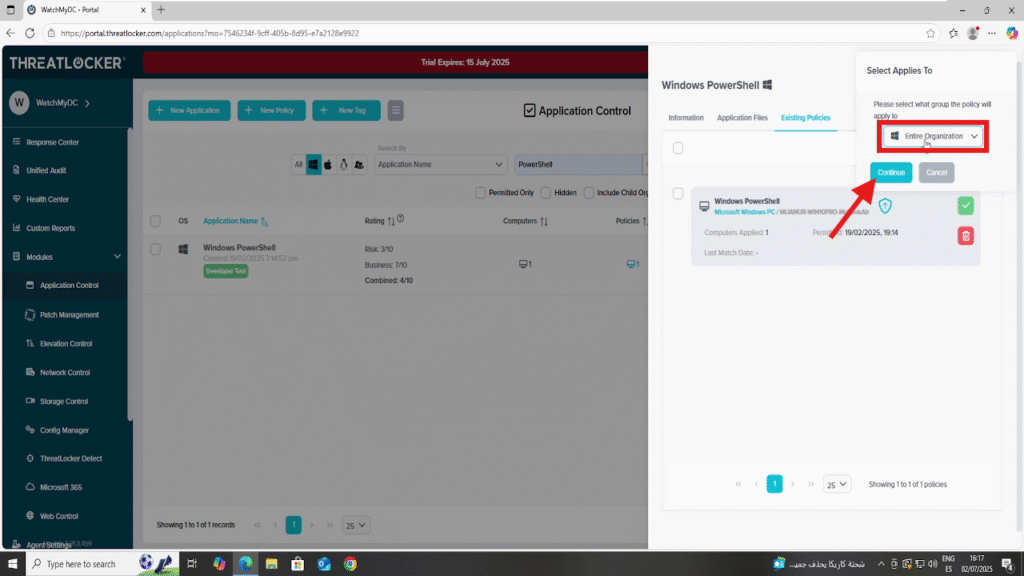Open Custom Reports in the sidebar
Screen dimensions: 1024x576
coord(50,228)
